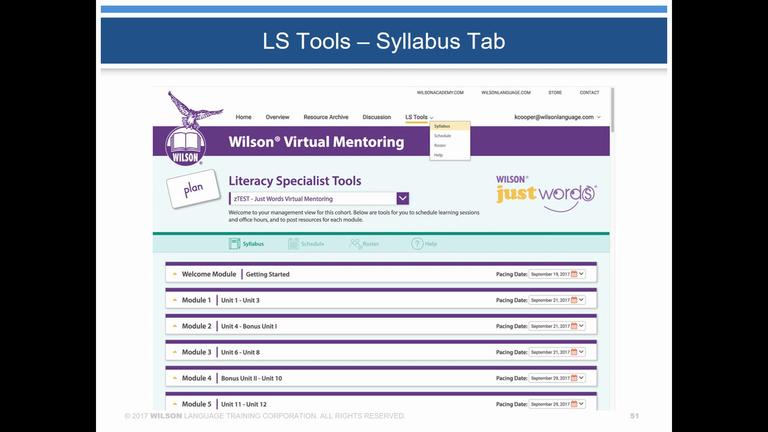Open the STORE link
Viewport: 768px width, 432px height.
555,93
